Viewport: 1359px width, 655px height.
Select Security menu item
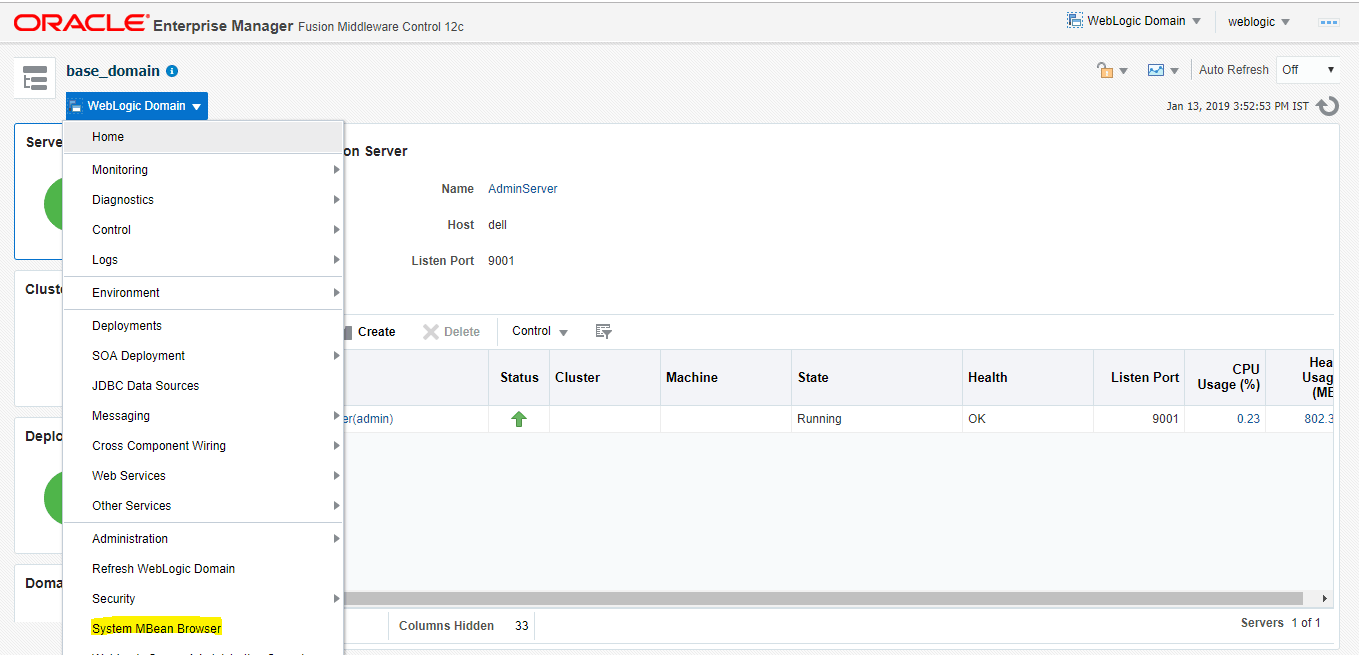203,599
